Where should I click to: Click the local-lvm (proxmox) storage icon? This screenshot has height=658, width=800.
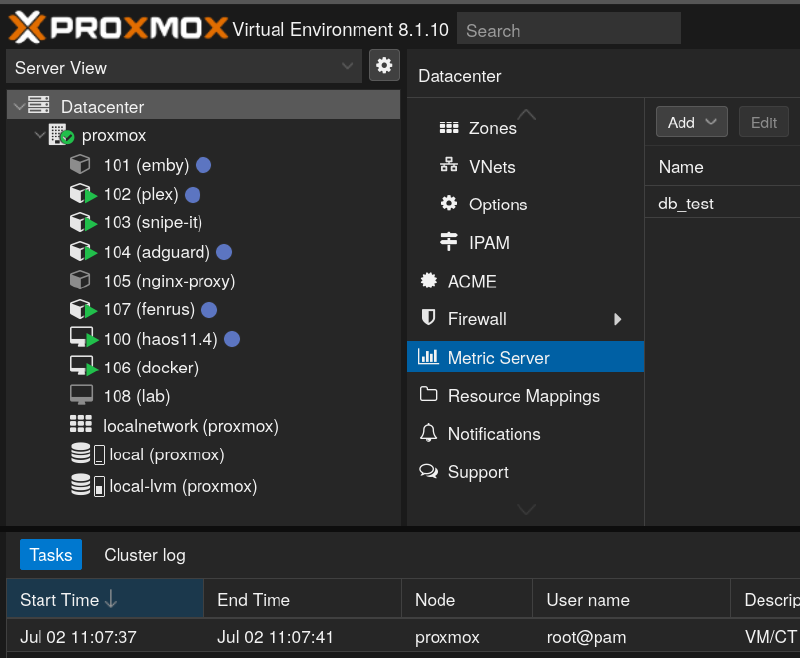[87, 486]
